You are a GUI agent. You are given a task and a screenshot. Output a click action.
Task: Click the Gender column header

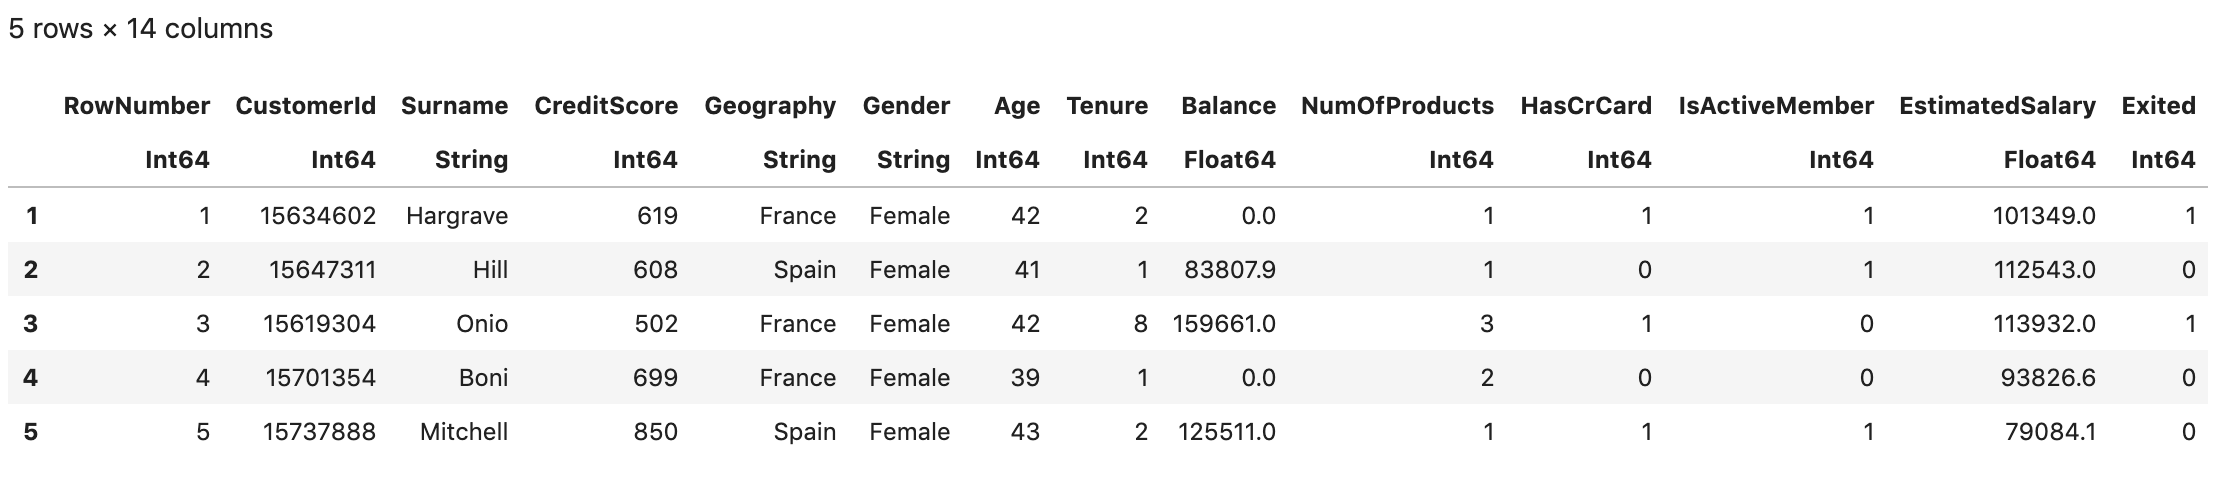pyautogui.click(x=906, y=106)
